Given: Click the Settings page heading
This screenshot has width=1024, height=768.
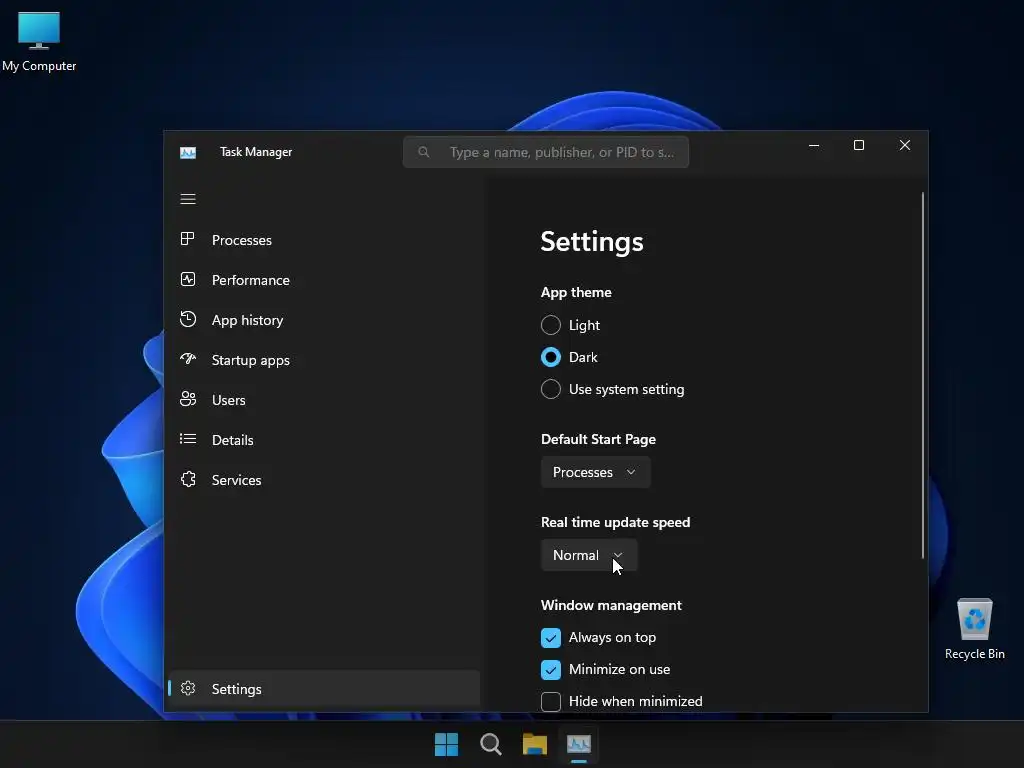Looking at the screenshot, I should click(592, 242).
